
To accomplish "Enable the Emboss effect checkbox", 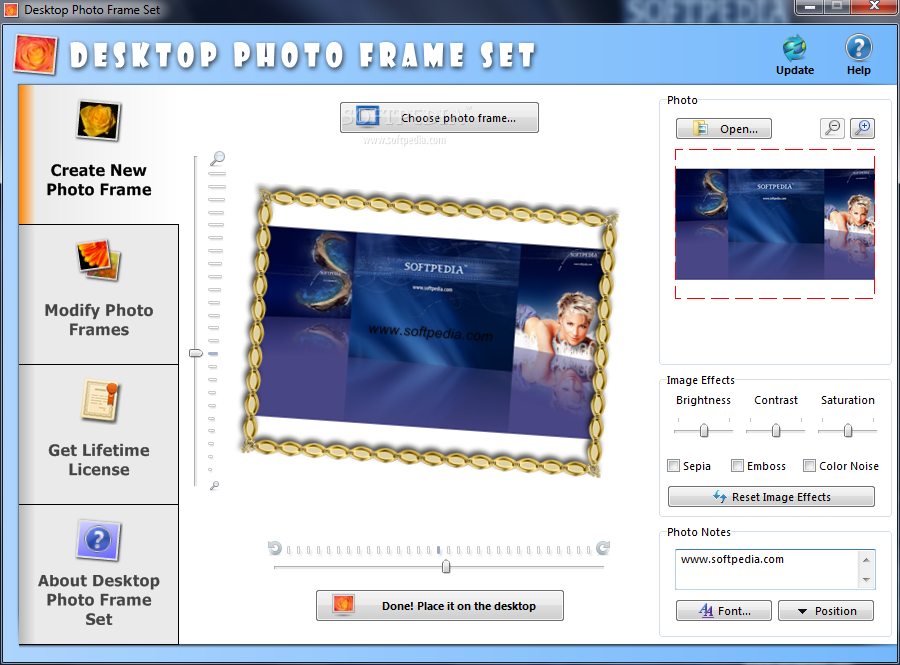I will coord(737,466).
